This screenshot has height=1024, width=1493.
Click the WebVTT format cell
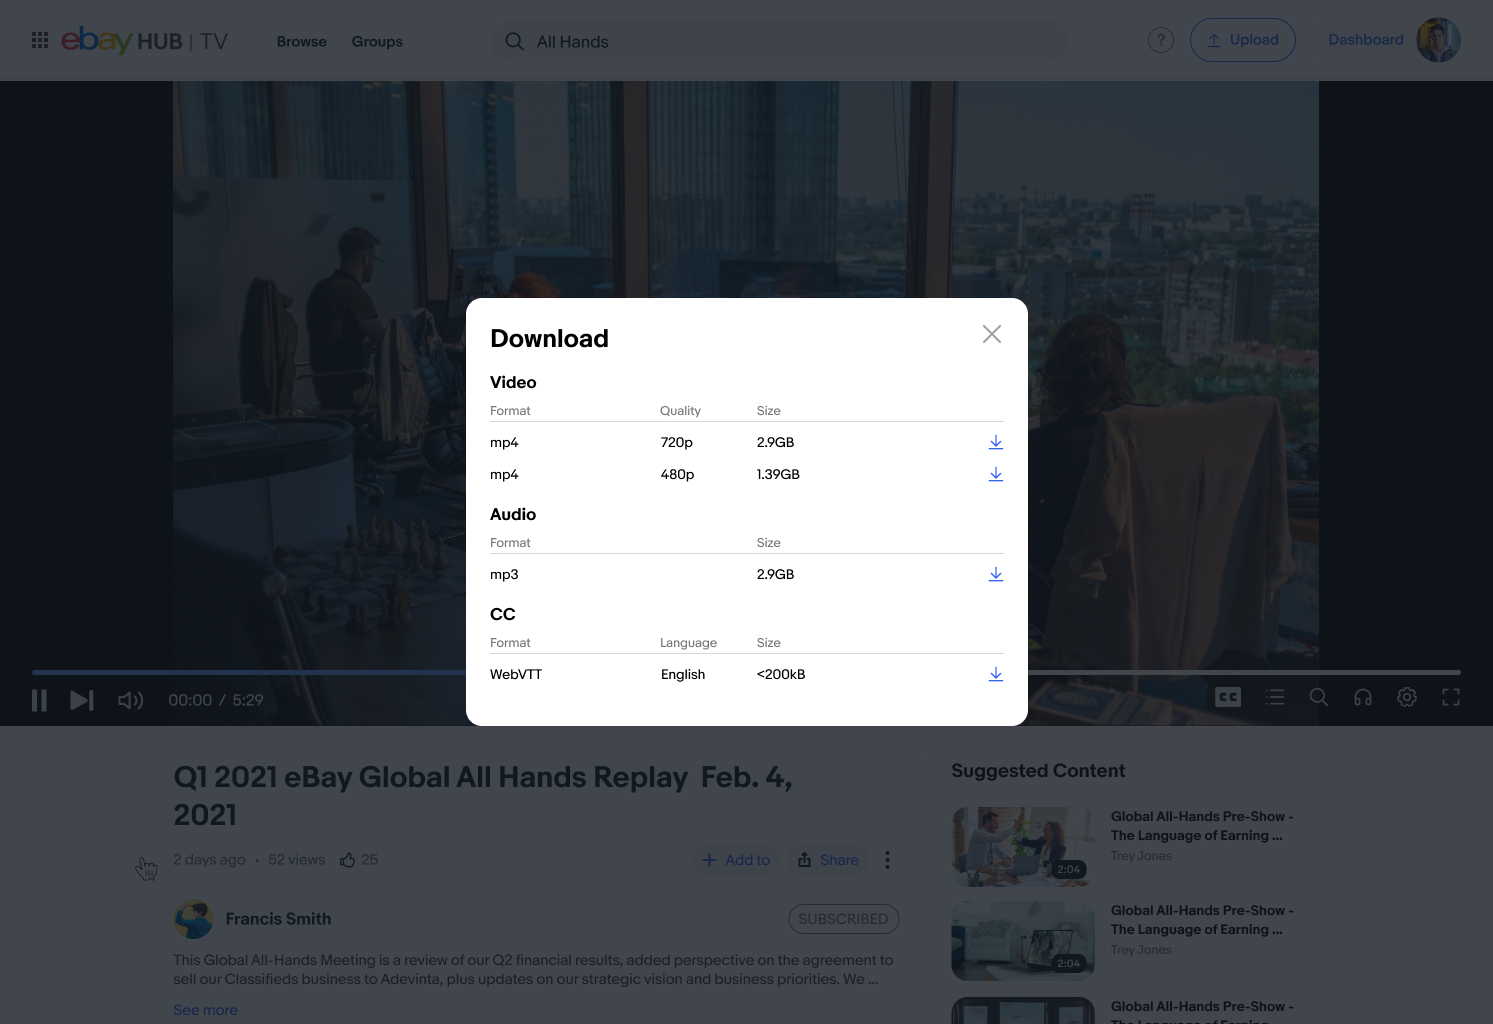[516, 674]
